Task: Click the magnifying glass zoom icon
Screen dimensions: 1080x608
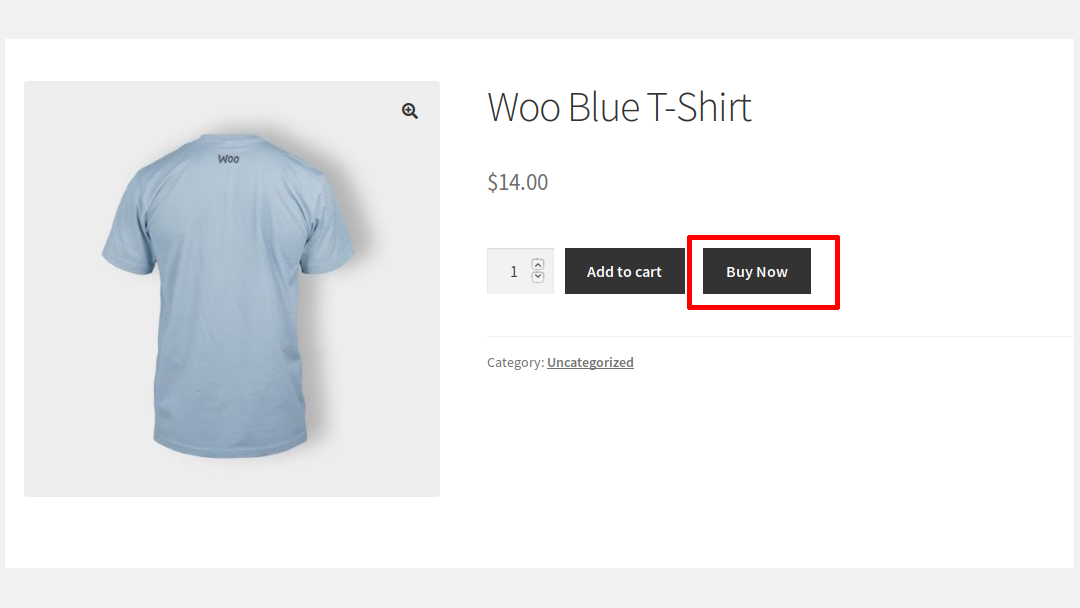Action: pyautogui.click(x=410, y=111)
